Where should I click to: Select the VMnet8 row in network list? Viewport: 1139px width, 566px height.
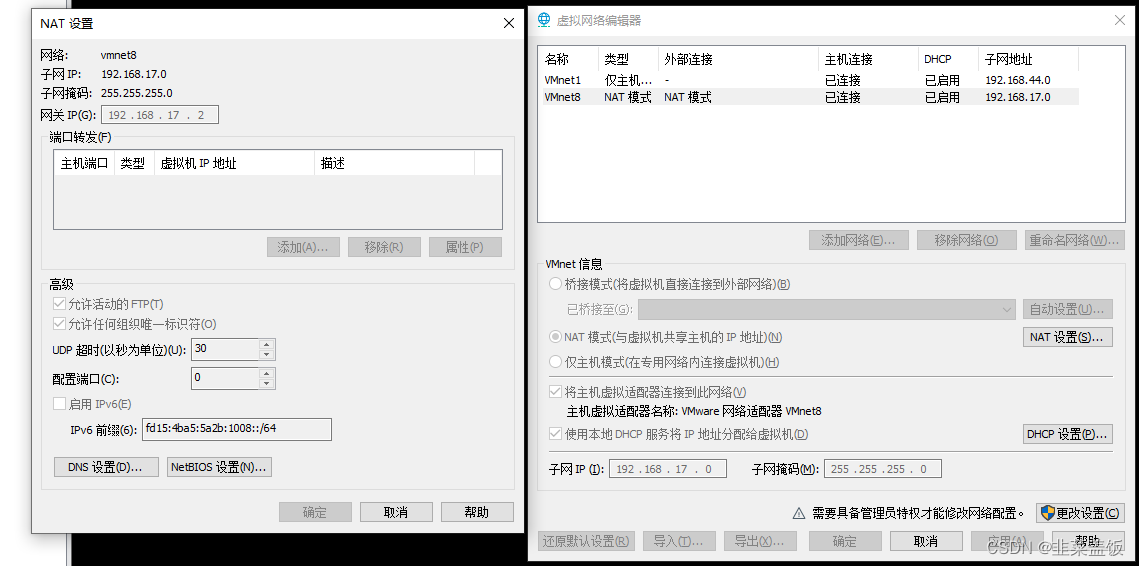[x=810, y=97]
